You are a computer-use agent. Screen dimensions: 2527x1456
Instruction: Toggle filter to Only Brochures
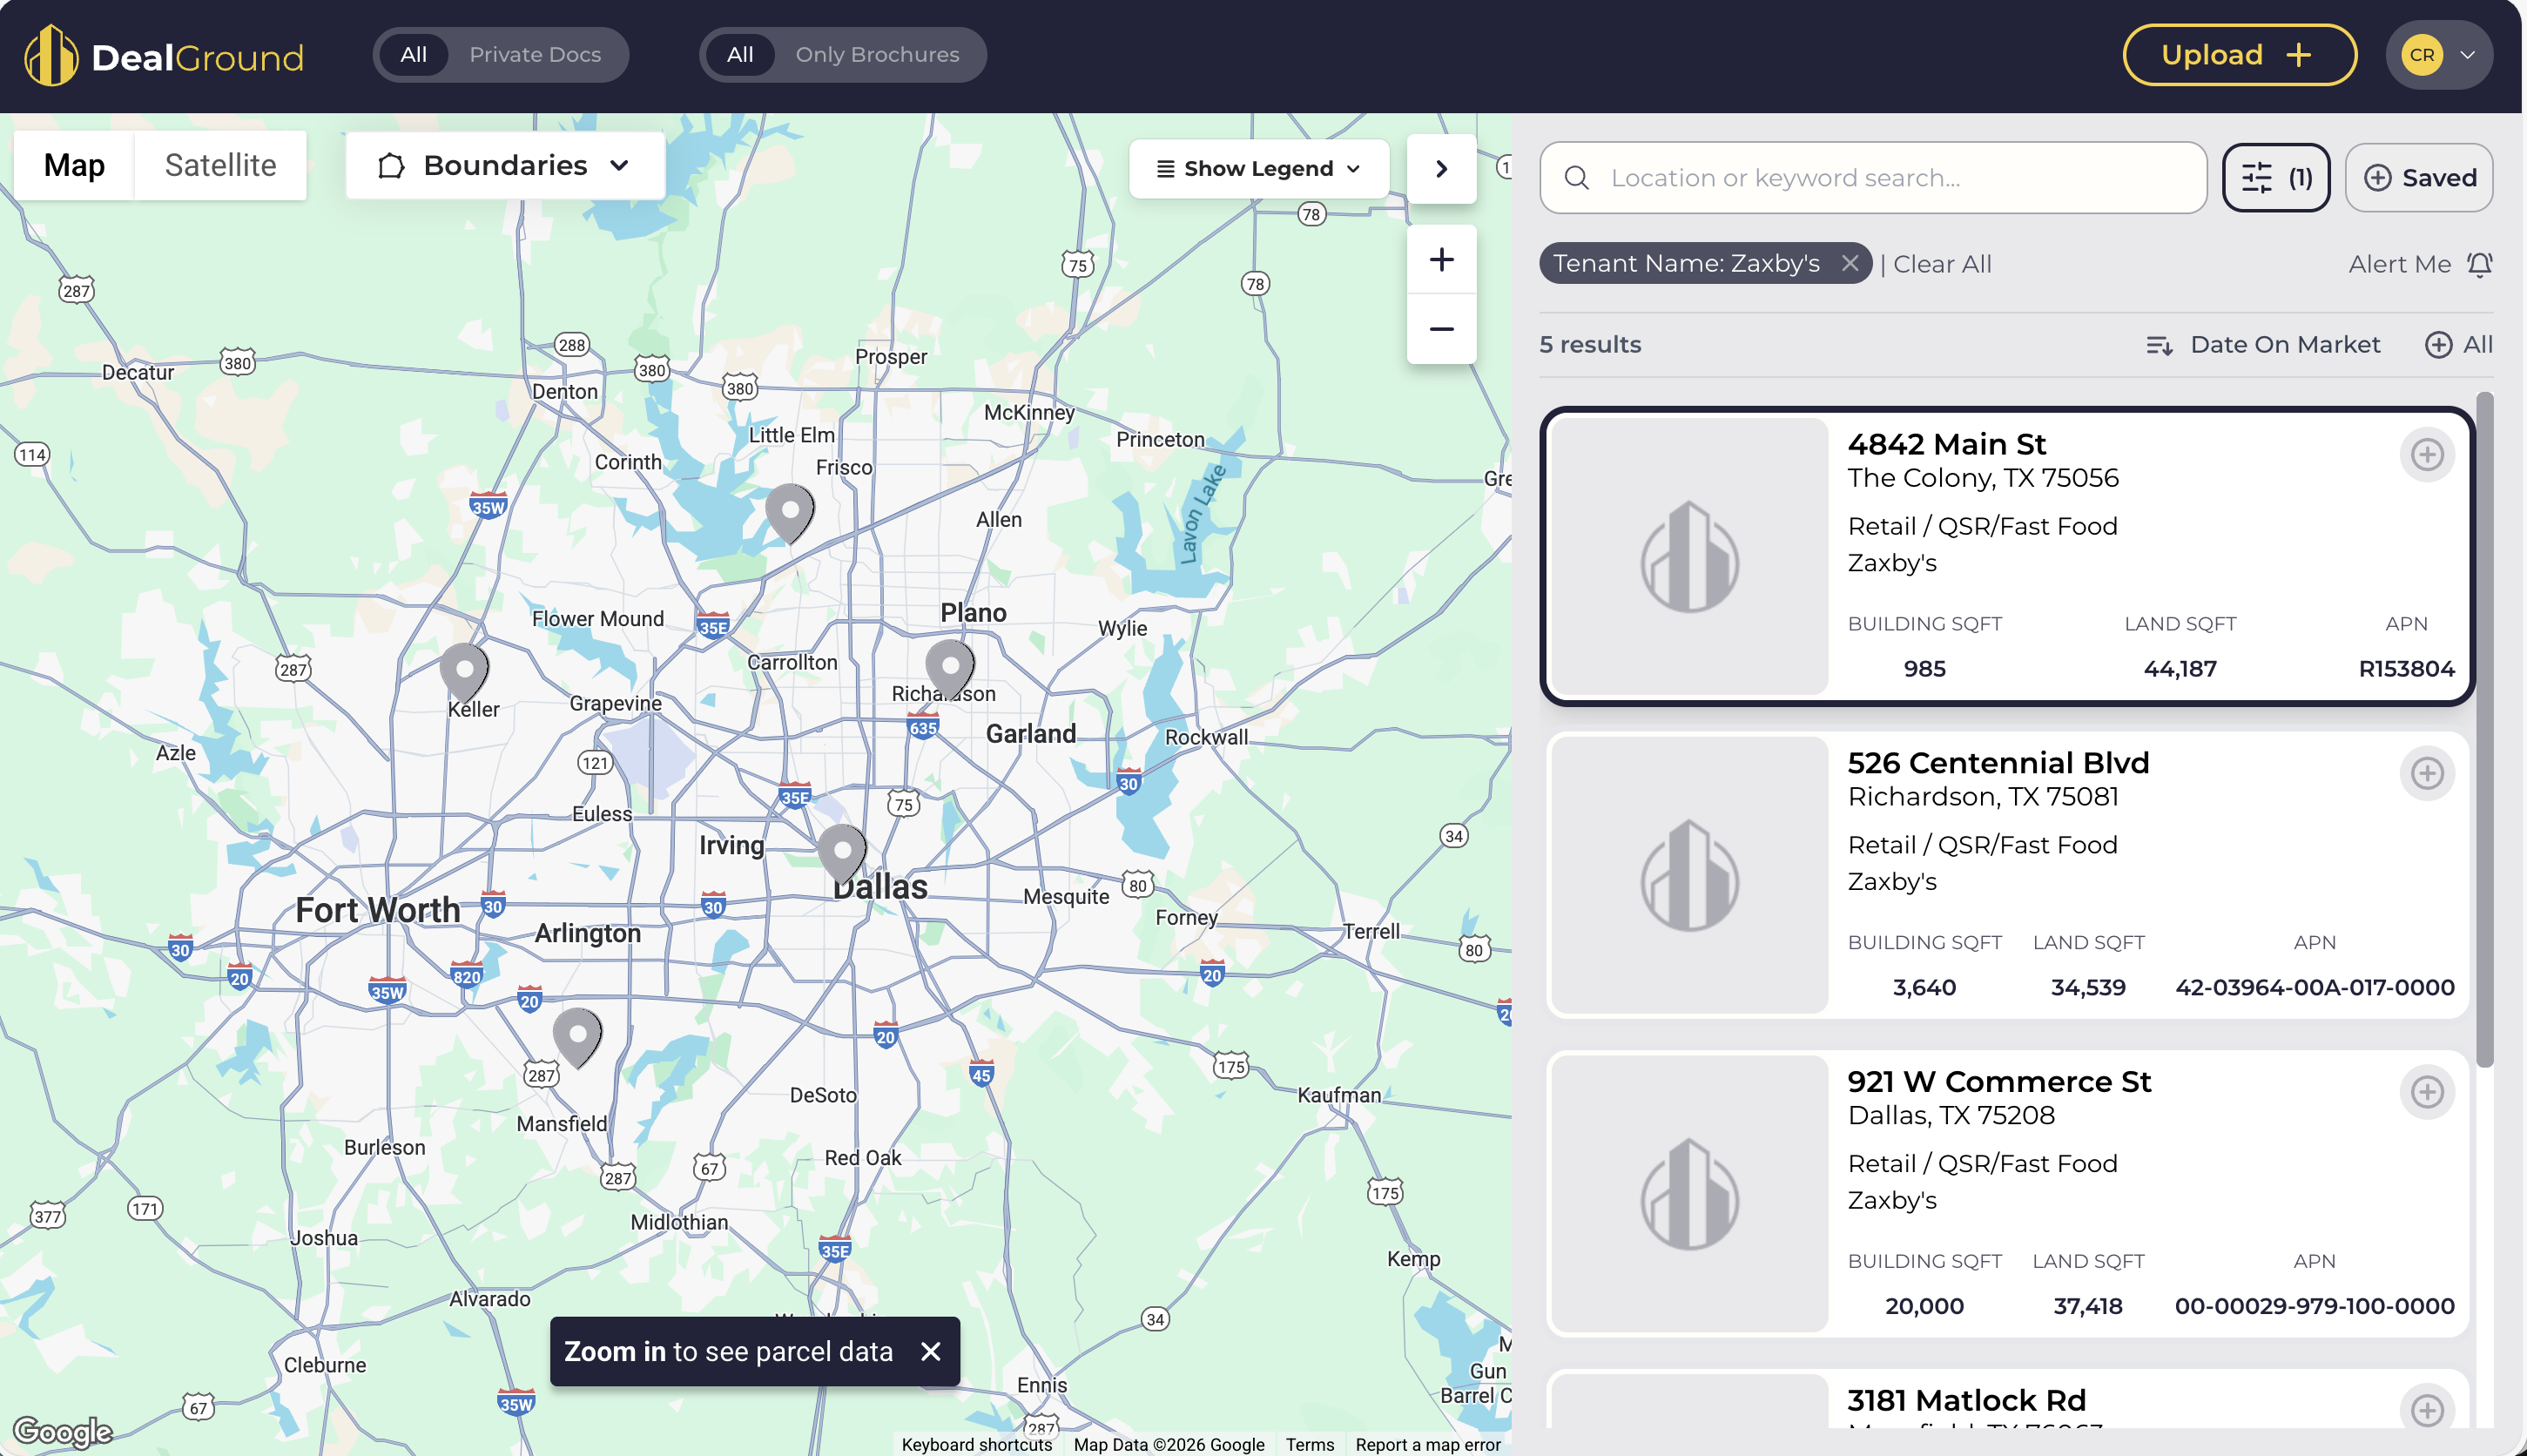point(876,55)
